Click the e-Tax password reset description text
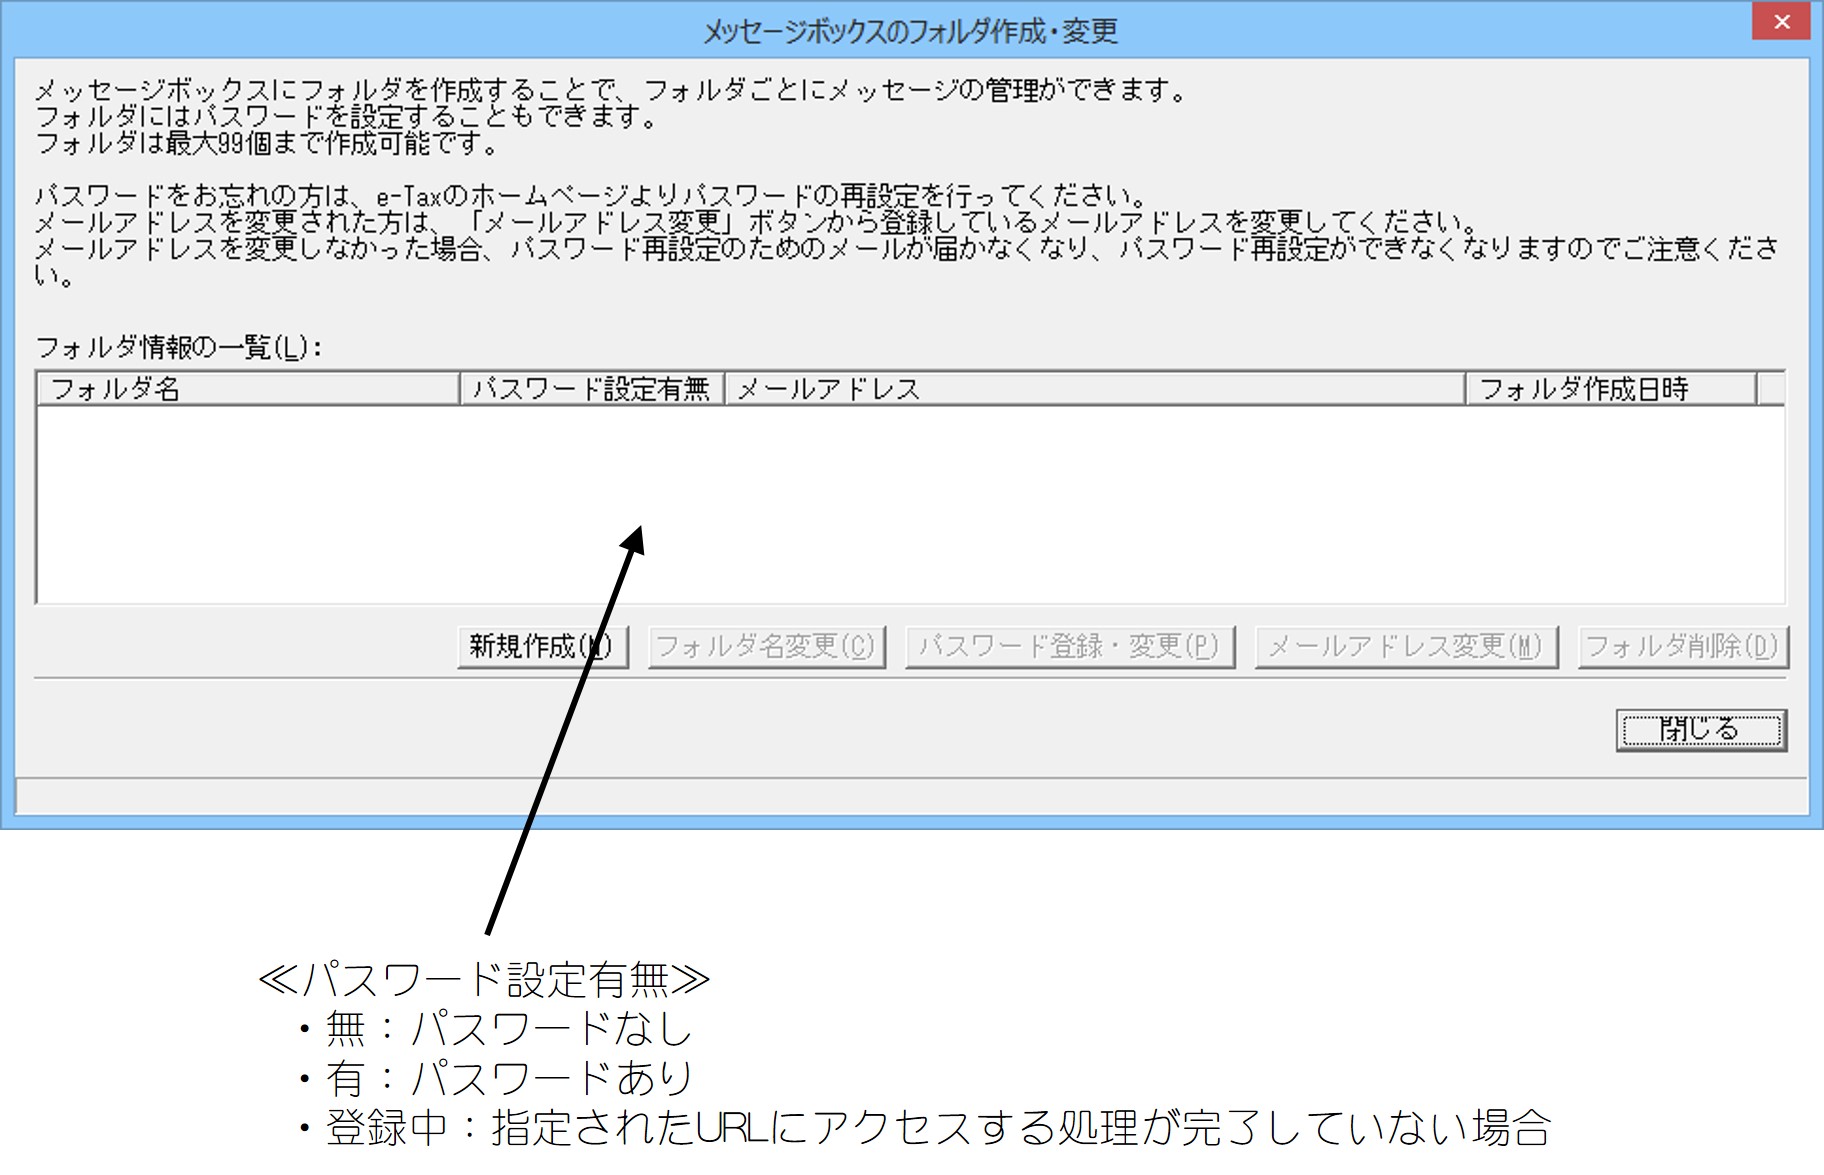 591,195
